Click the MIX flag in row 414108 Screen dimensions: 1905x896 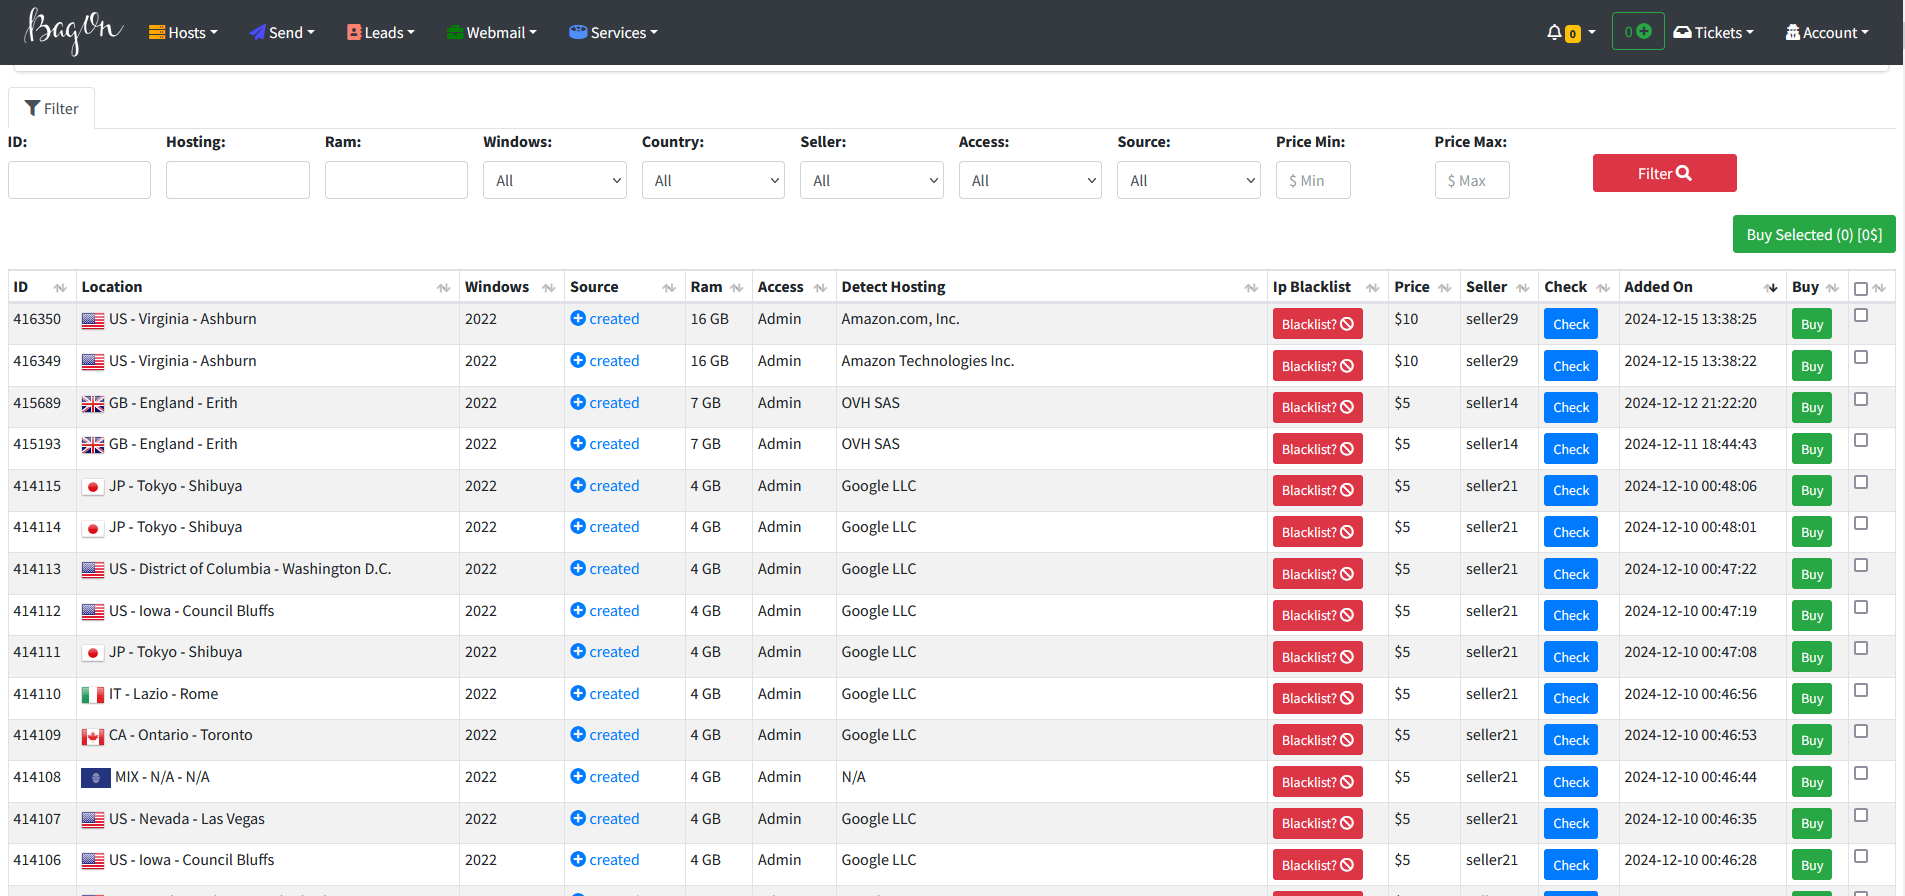[96, 777]
